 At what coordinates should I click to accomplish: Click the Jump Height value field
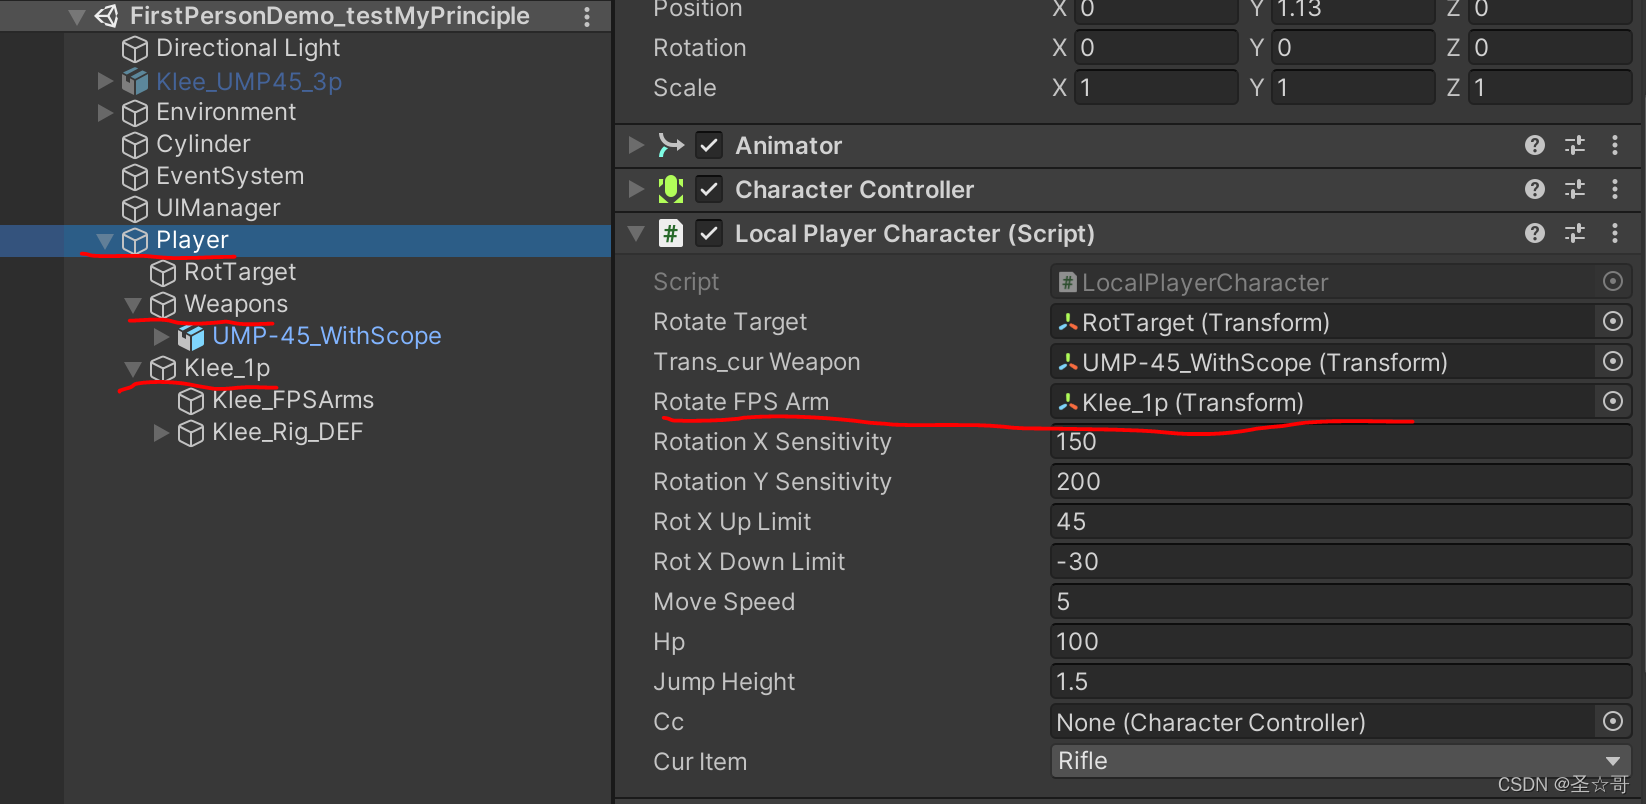click(1341, 681)
